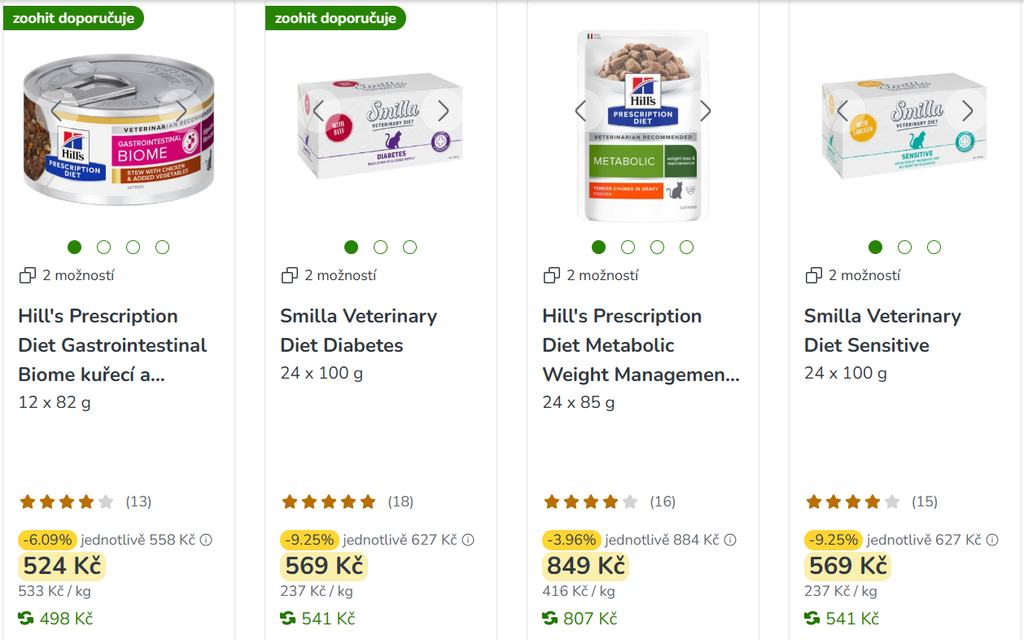The height and width of the screenshot is (640, 1024).
Task: Show previous image of Smilla Sensitive box
Action: point(842,111)
